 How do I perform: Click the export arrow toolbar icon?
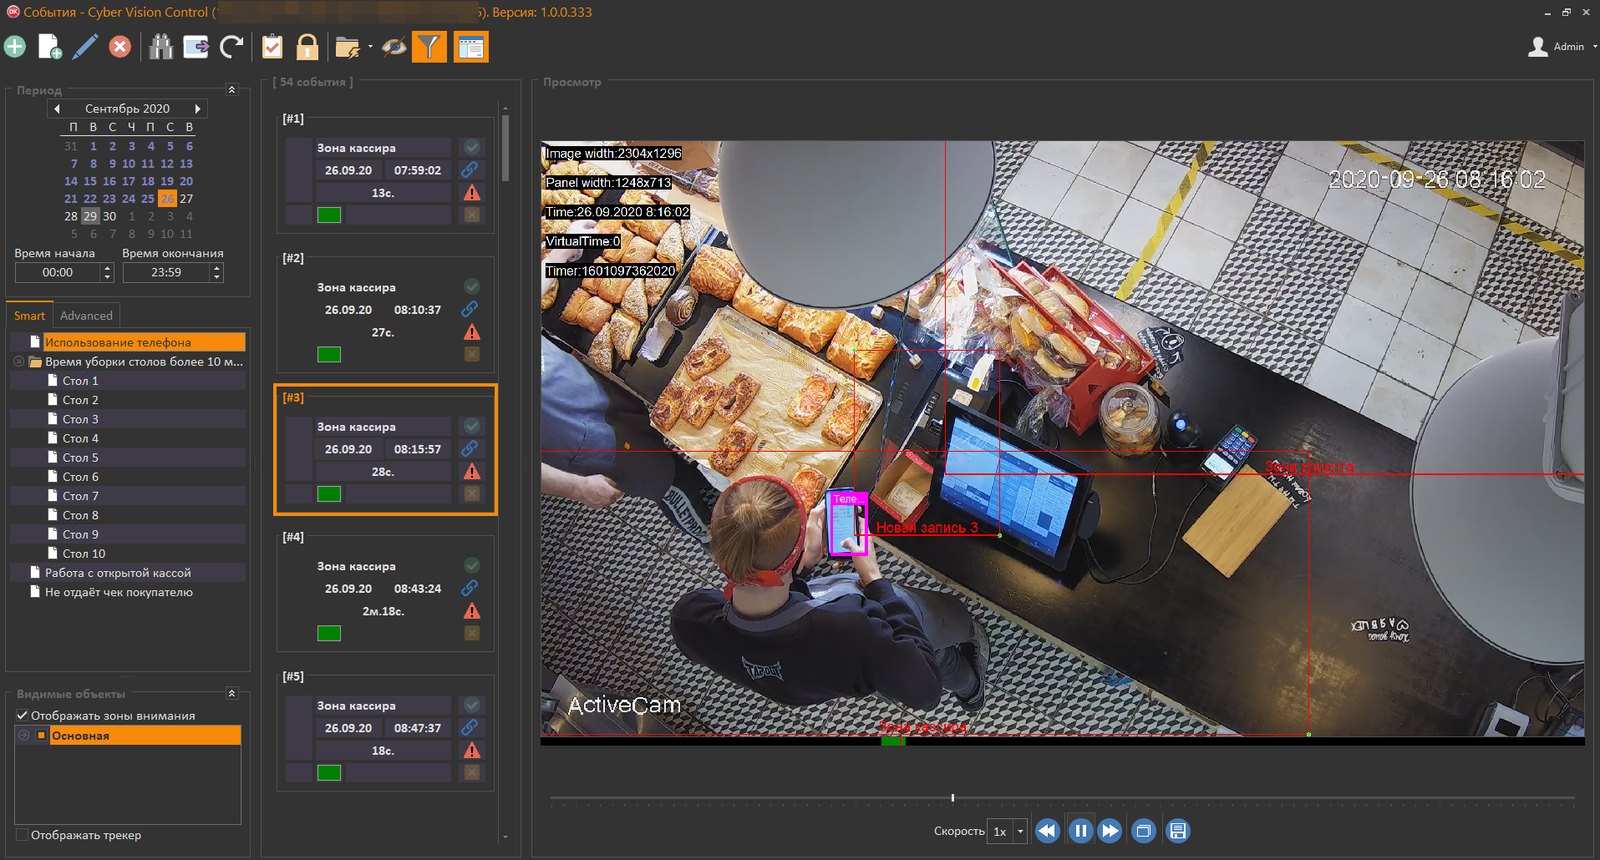pyautogui.click(x=196, y=47)
